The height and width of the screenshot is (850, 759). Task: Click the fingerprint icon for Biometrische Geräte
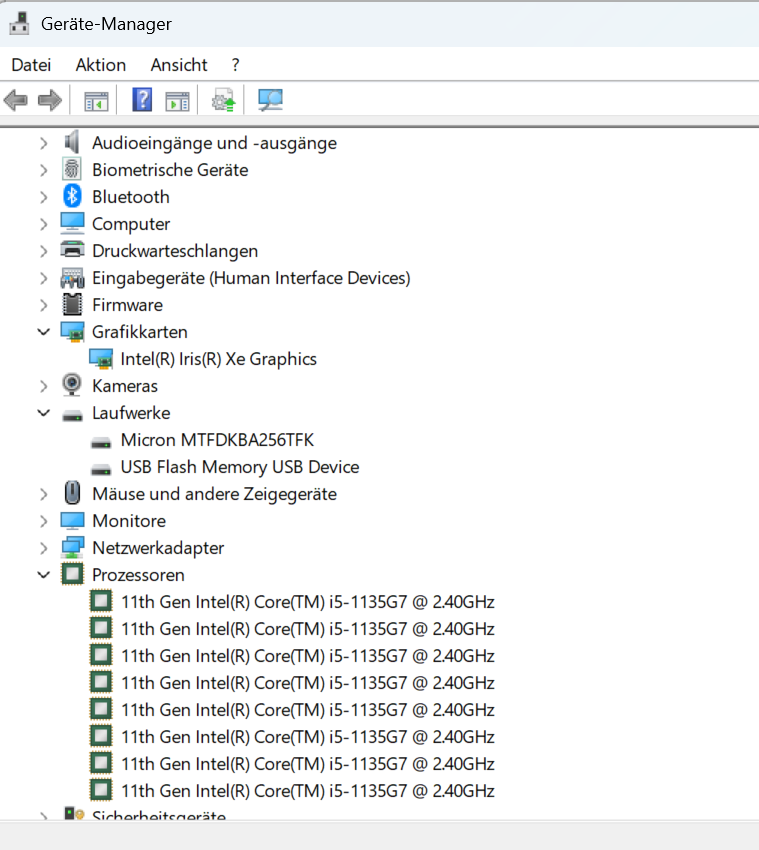(72, 170)
